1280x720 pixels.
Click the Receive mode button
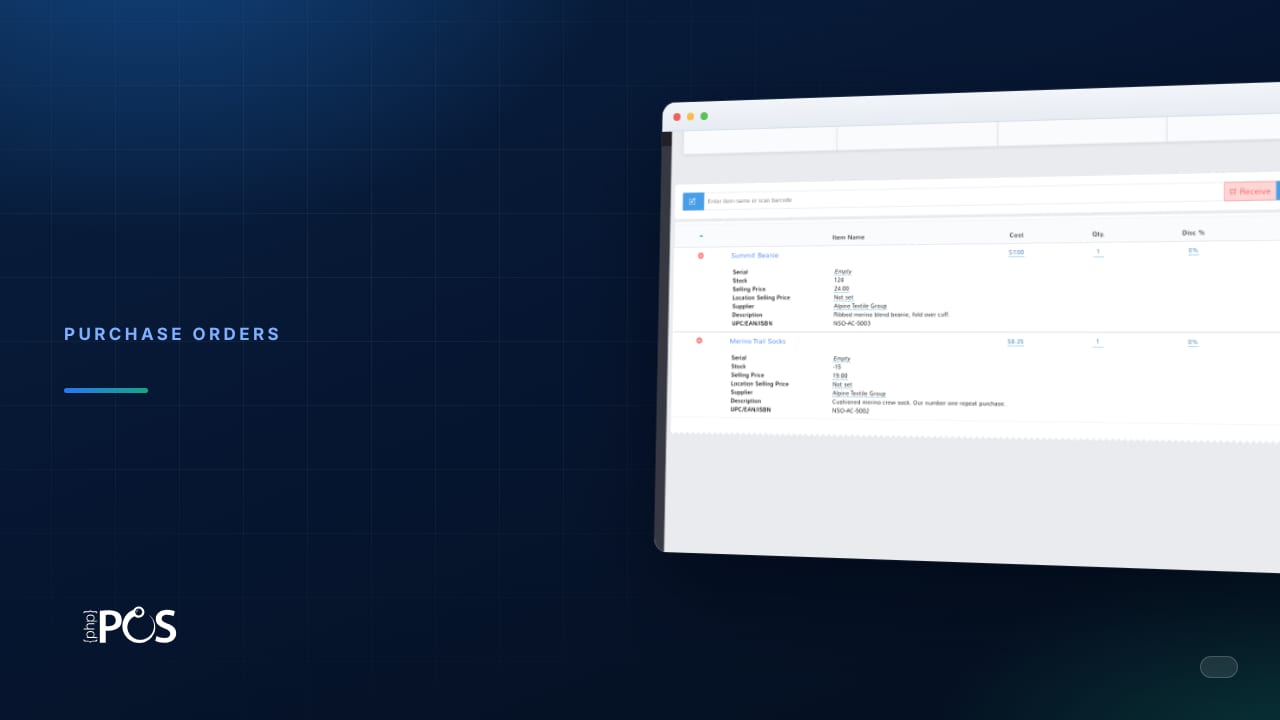tap(1250, 191)
